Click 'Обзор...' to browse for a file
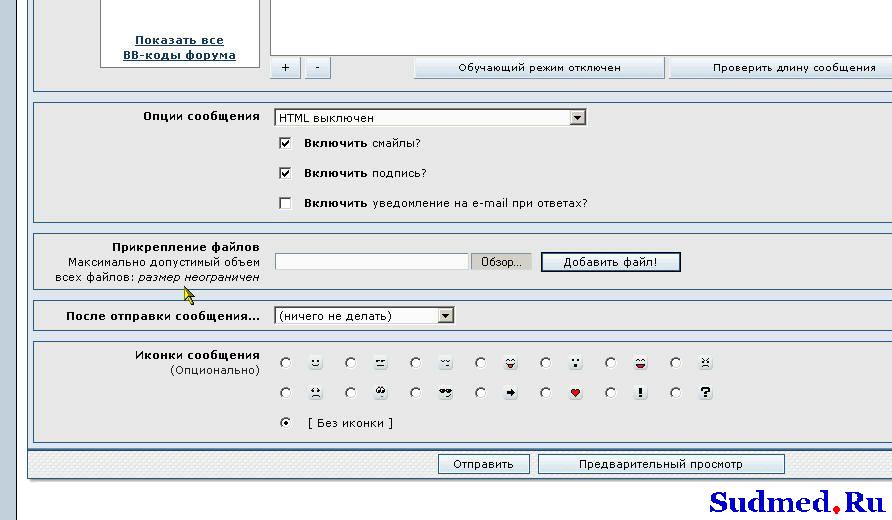 (501, 262)
